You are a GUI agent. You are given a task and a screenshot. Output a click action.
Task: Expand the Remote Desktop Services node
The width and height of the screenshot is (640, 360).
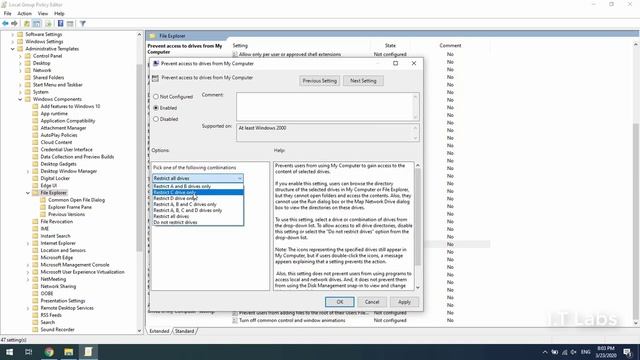pyautogui.click(x=28, y=308)
